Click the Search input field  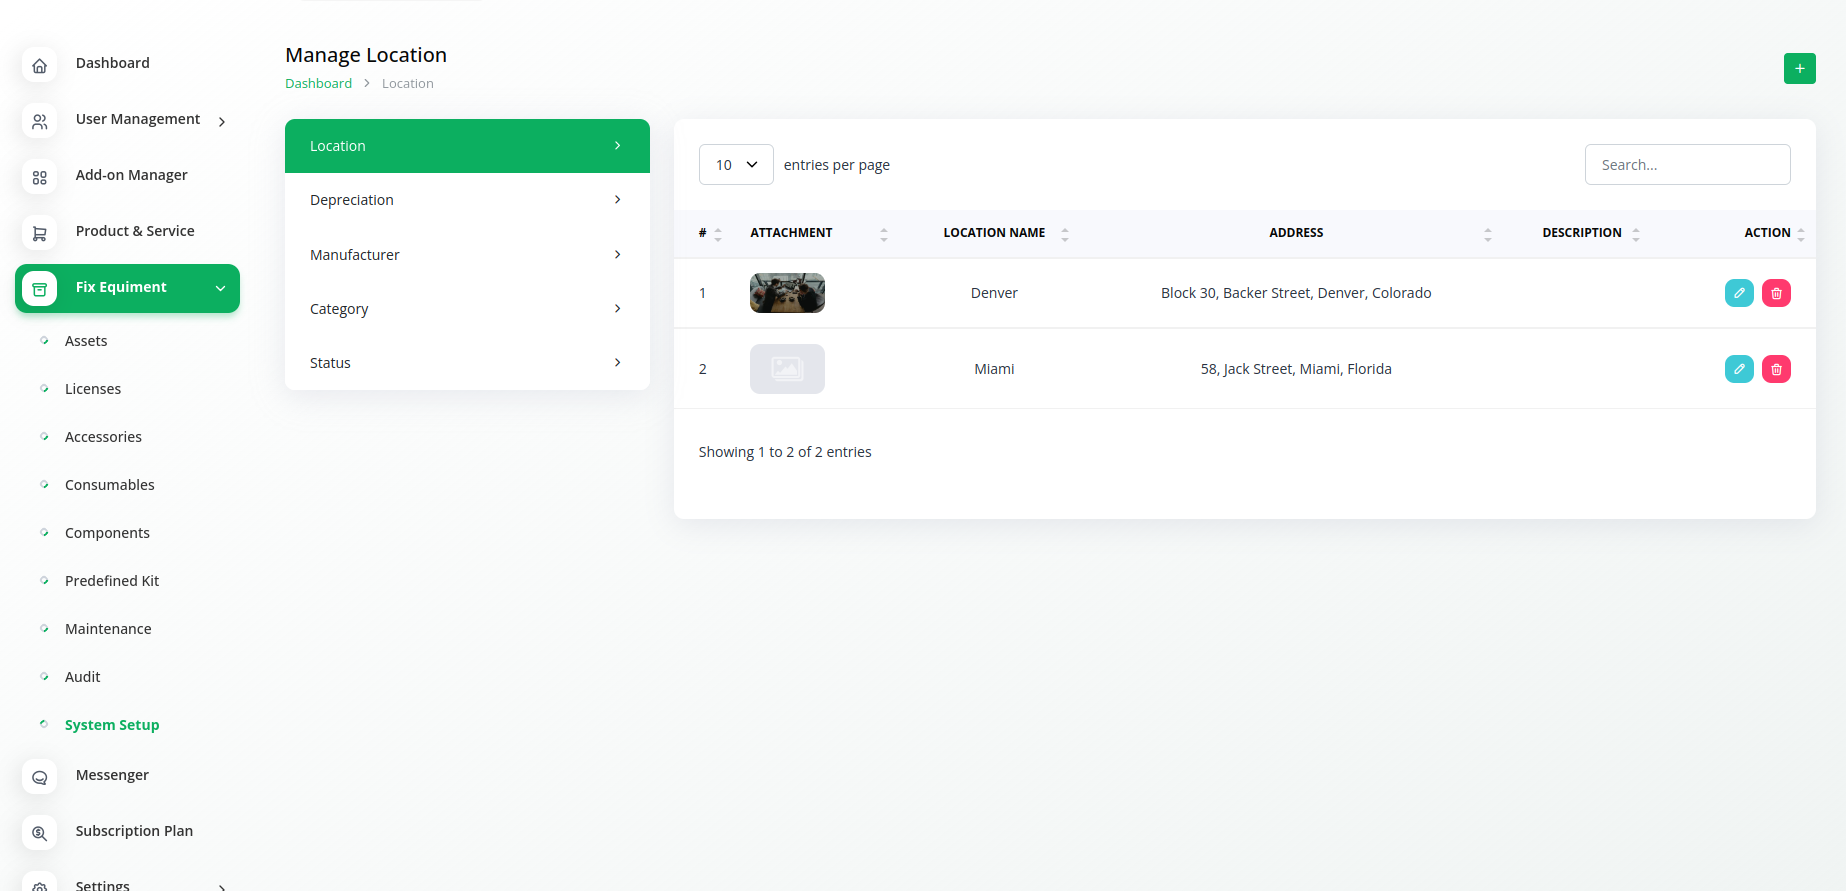1687,165
